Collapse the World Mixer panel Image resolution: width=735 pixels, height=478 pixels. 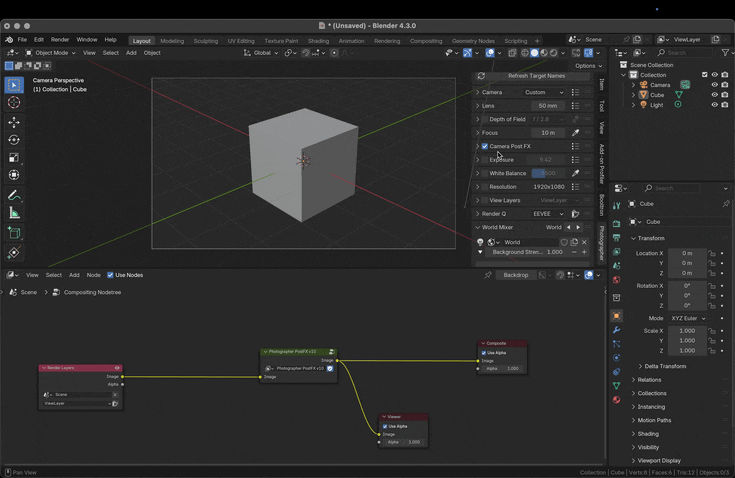point(478,227)
